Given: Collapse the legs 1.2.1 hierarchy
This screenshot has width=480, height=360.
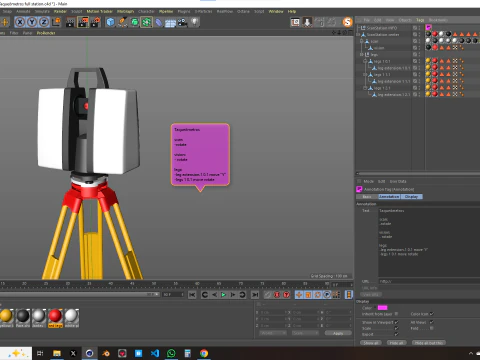Looking at the screenshot, I should pyautogui.click(x=365, y=88).
